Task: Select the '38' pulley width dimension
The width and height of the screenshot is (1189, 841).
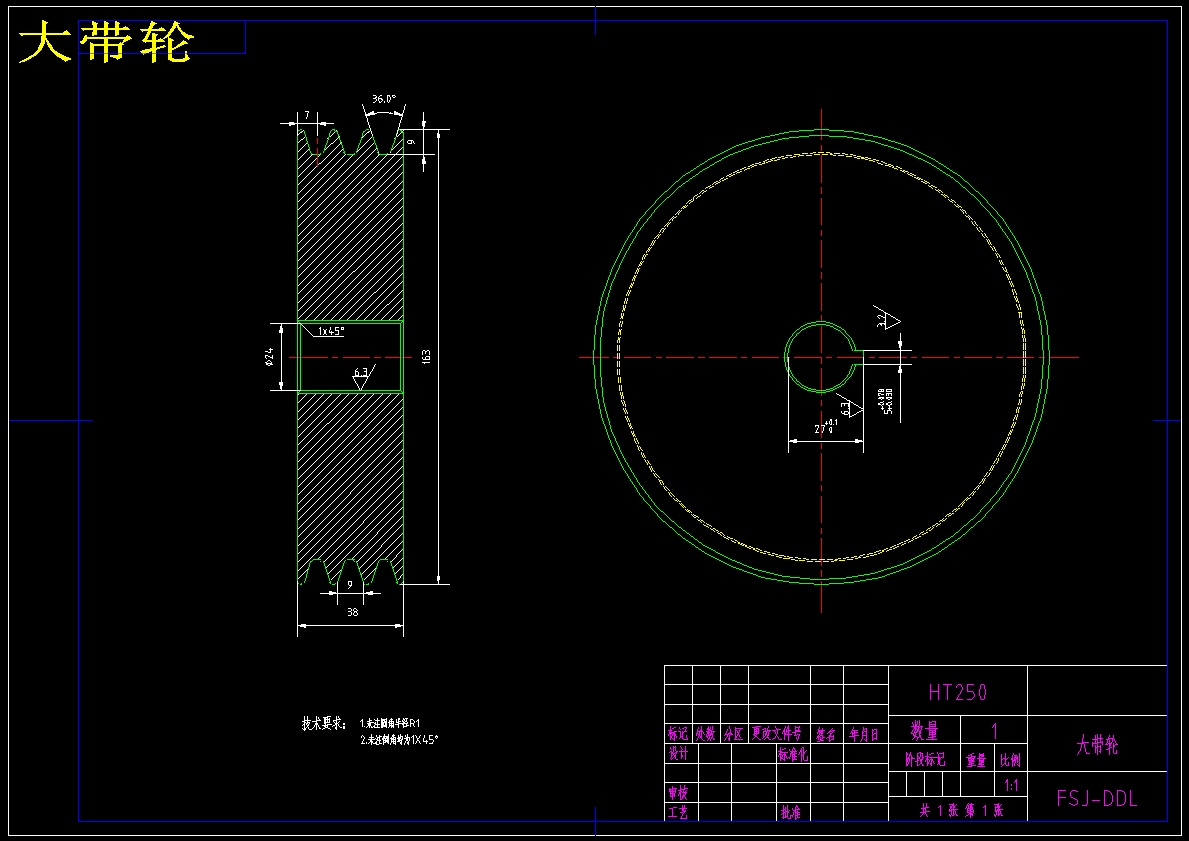Action: pos(353,612)
